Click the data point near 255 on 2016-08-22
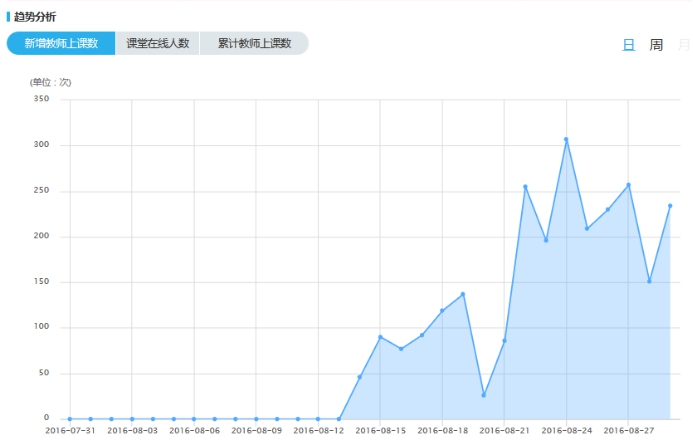This screenshot has height=445, width=693. 525,186
